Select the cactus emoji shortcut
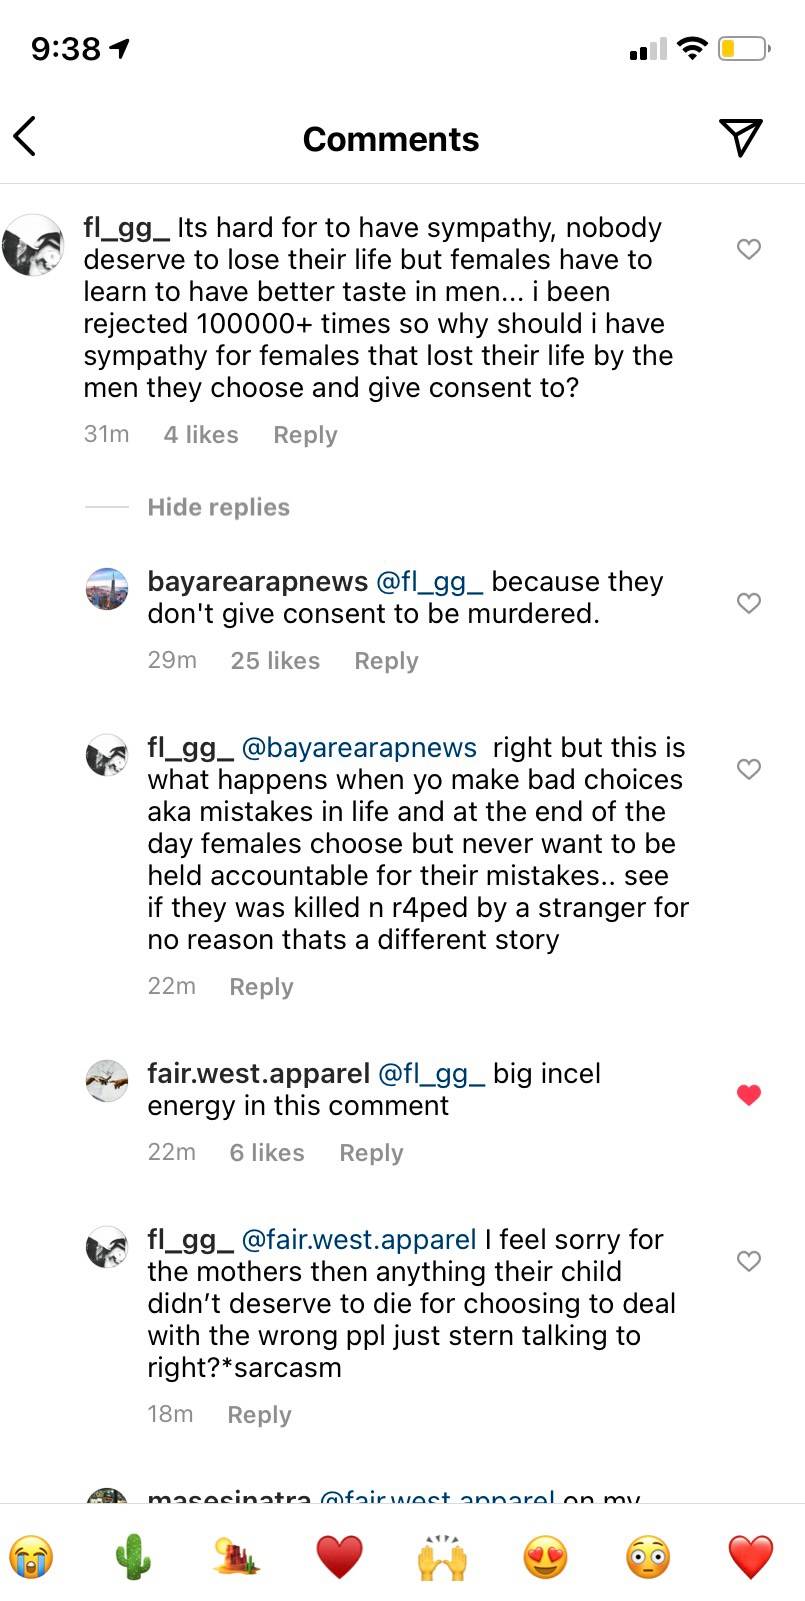This screenshot has width=805, height=1601. click(x=133, y=1555)
